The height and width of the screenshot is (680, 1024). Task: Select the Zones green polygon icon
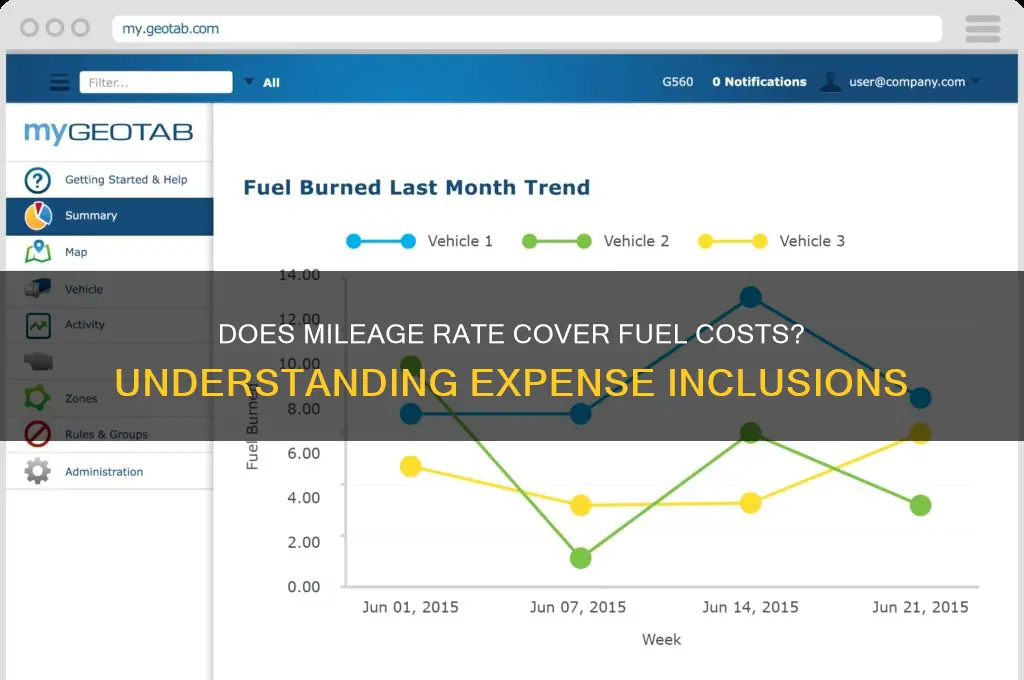[37, 397]
